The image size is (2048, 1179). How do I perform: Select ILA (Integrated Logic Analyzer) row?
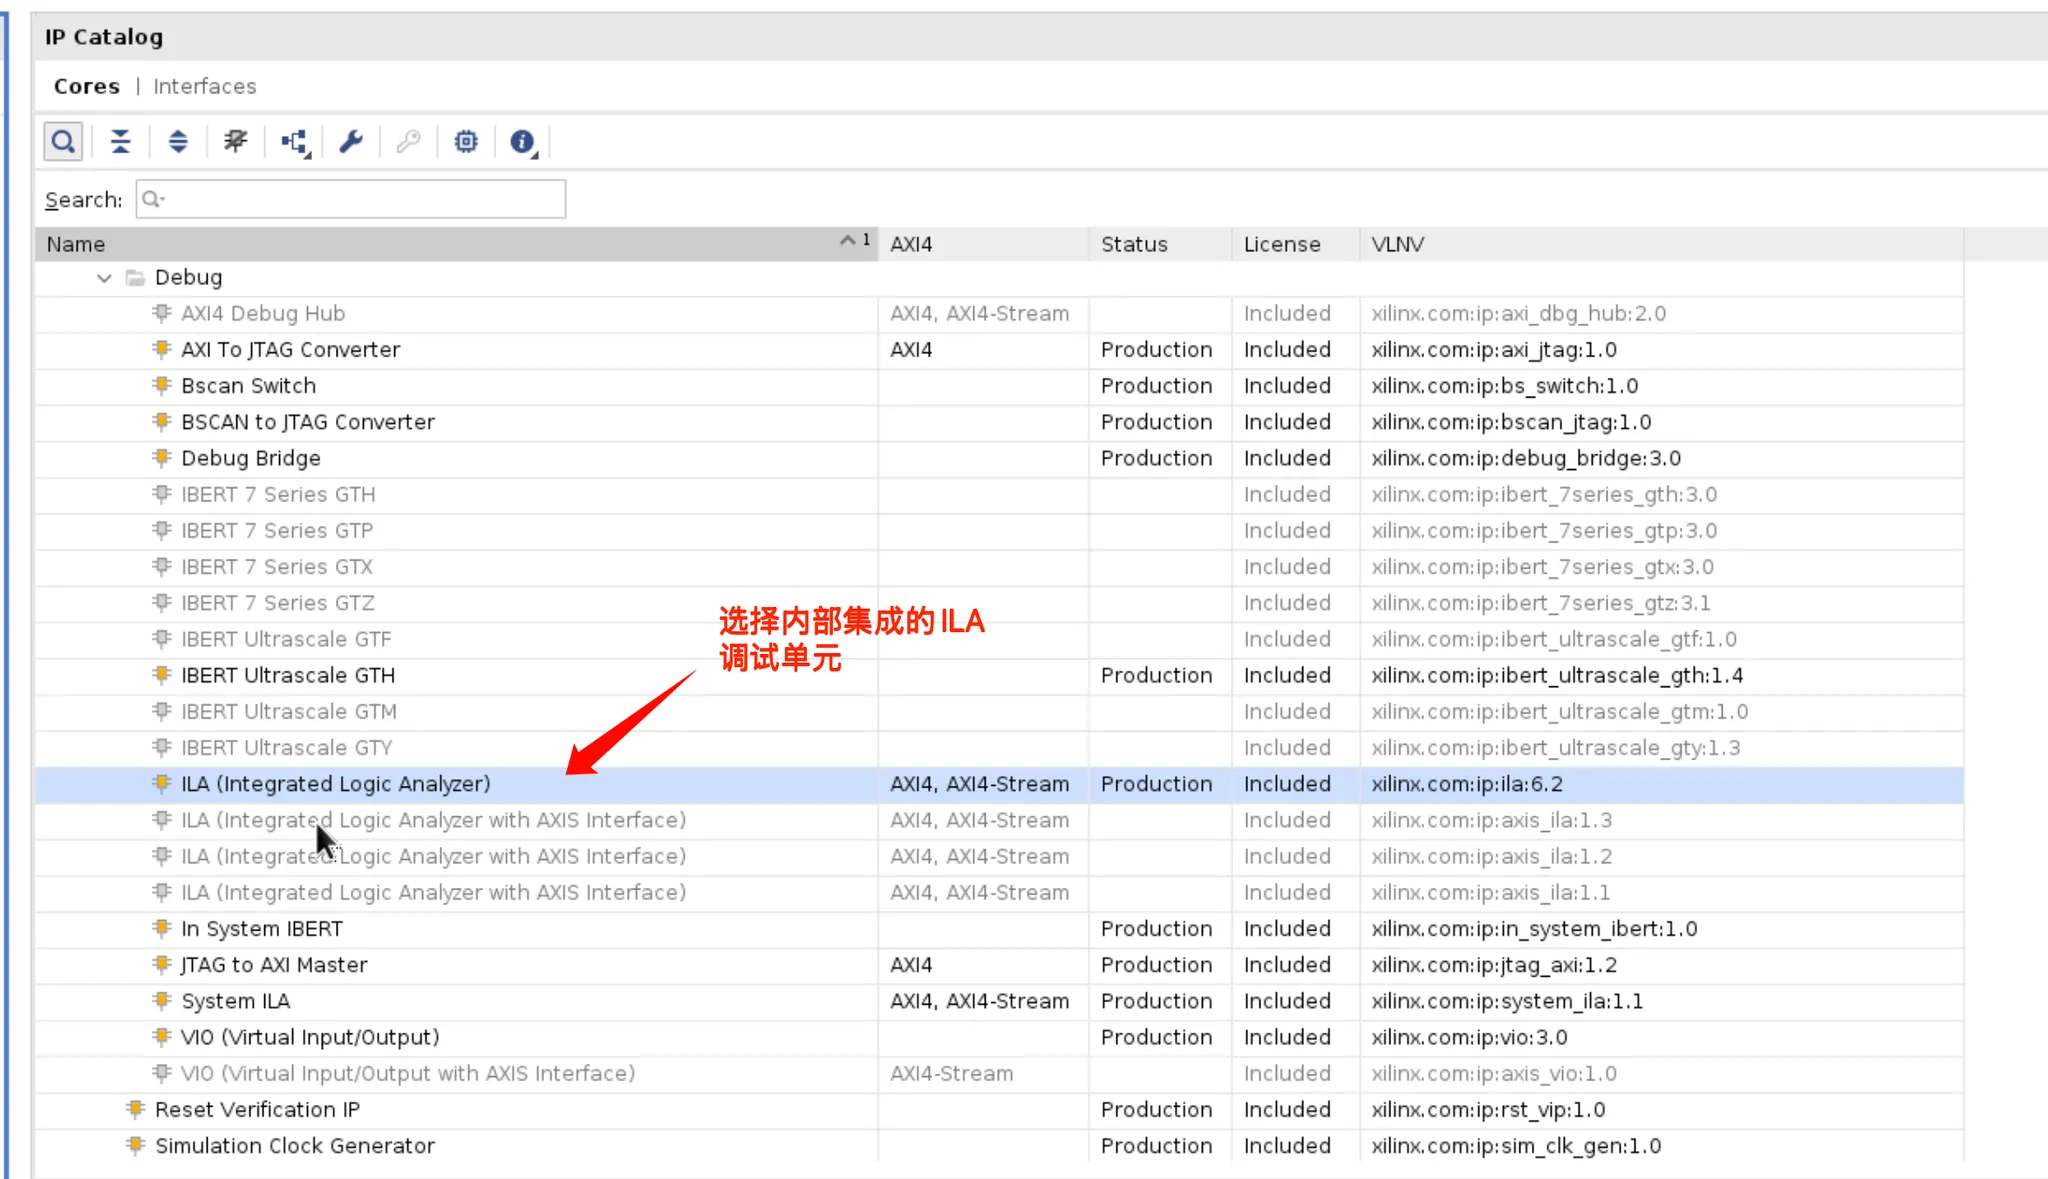pyautogui.click(x=335, y=784)
